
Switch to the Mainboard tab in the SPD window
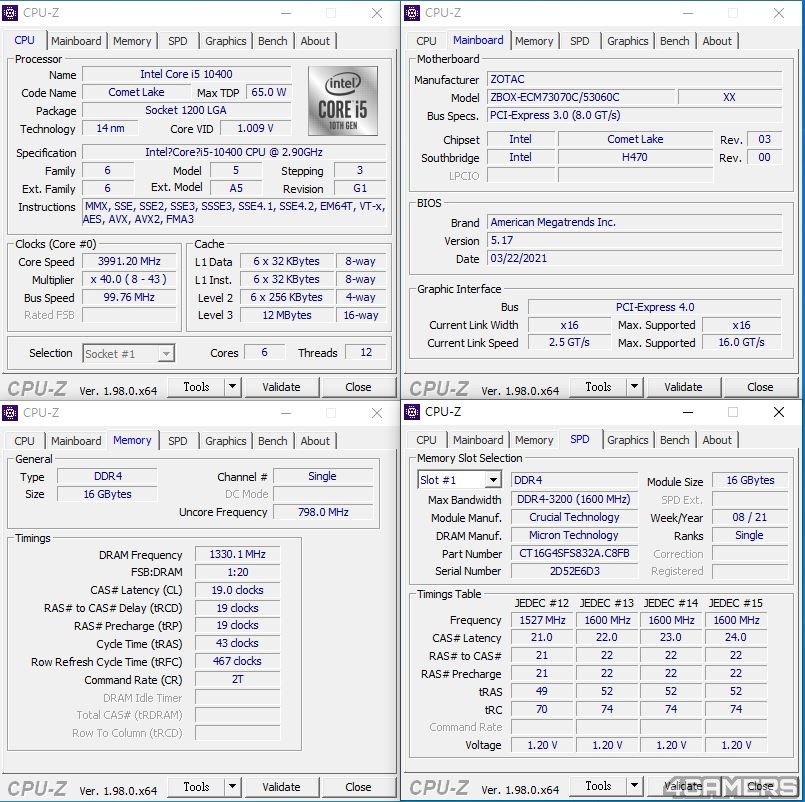click(478, 440)
